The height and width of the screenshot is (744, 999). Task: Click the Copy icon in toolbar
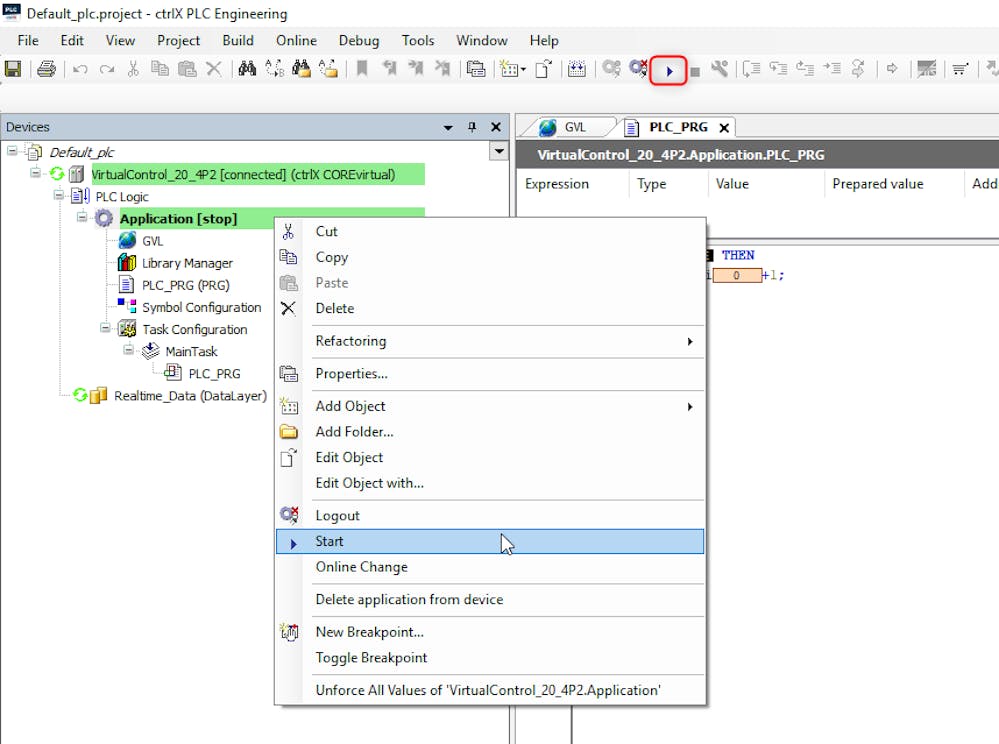coord(160,69)
